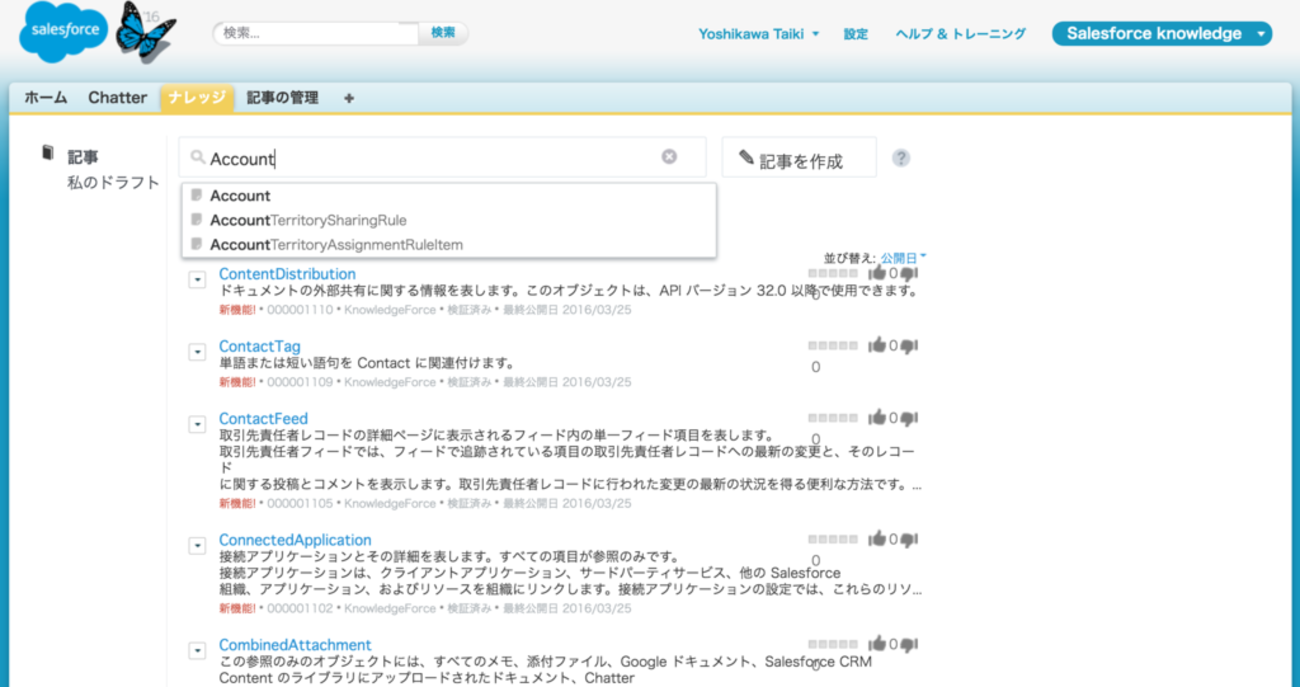
Task: Thumbs down the ContactFeed article
Action: tap(909, 419)
